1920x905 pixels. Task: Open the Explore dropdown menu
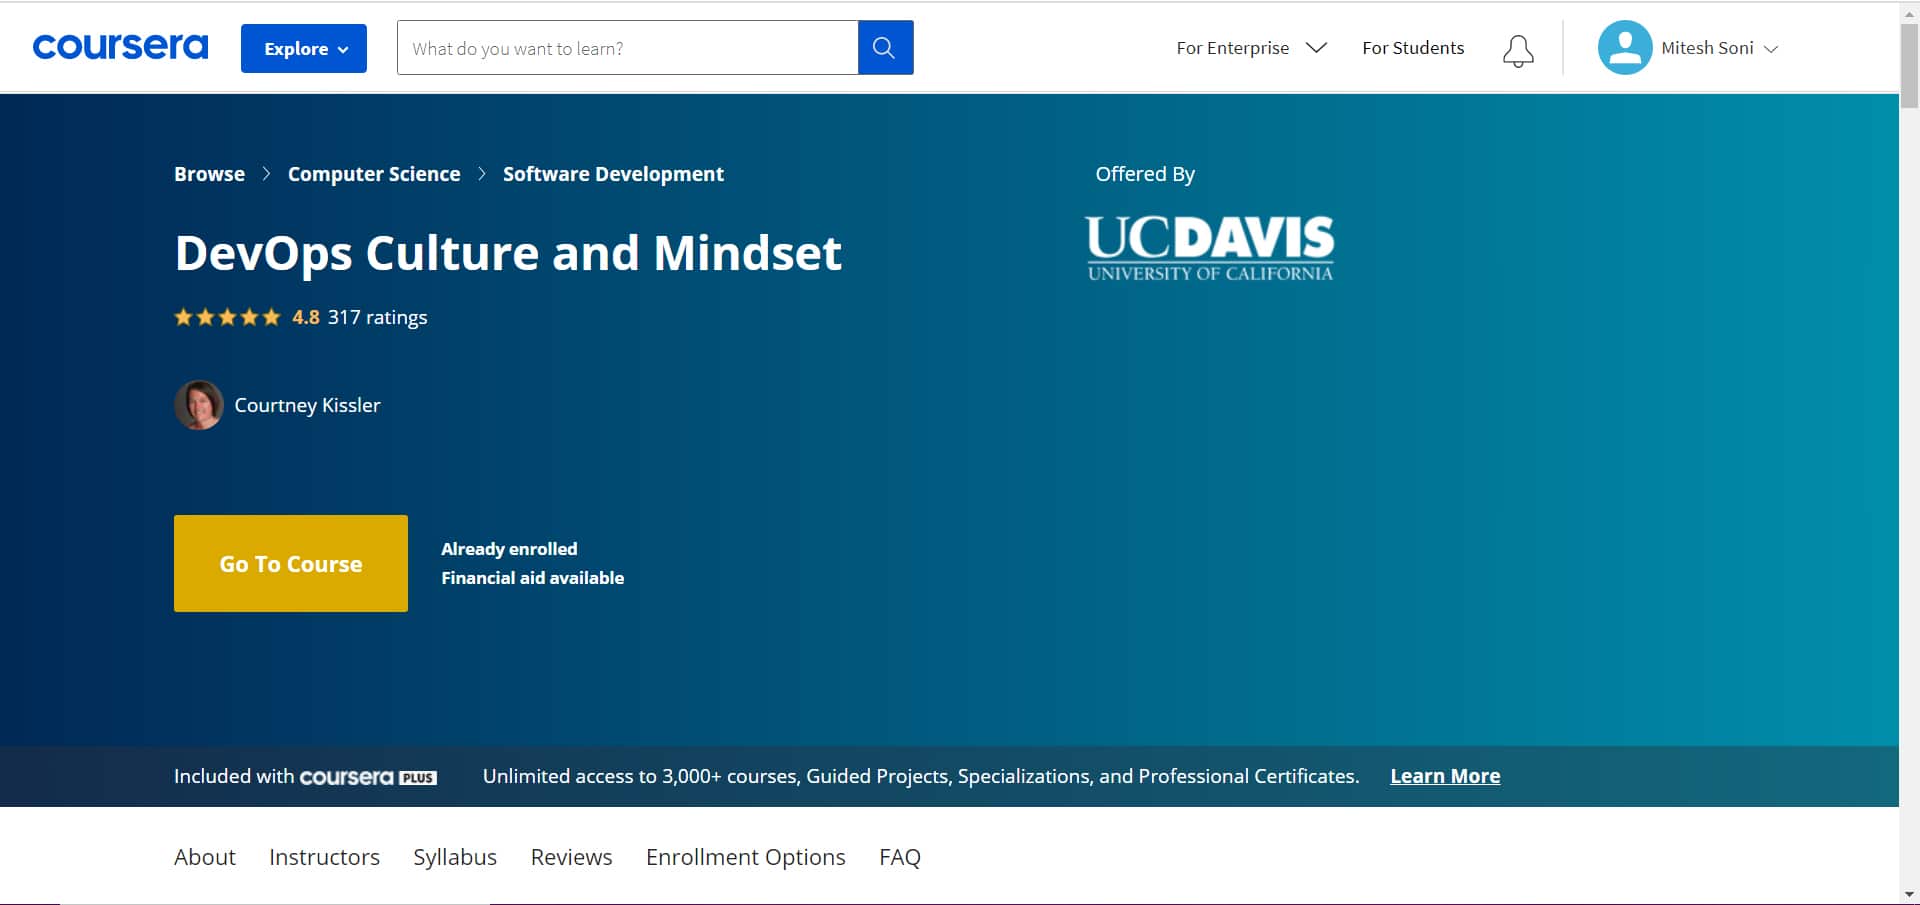tap(304, 48)
